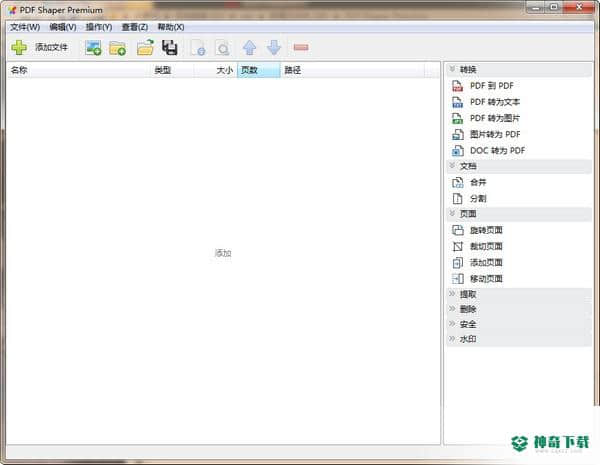600x465 pixels.
Task: Click the open folder toolbar icon
Action: [x=145, y=47]
